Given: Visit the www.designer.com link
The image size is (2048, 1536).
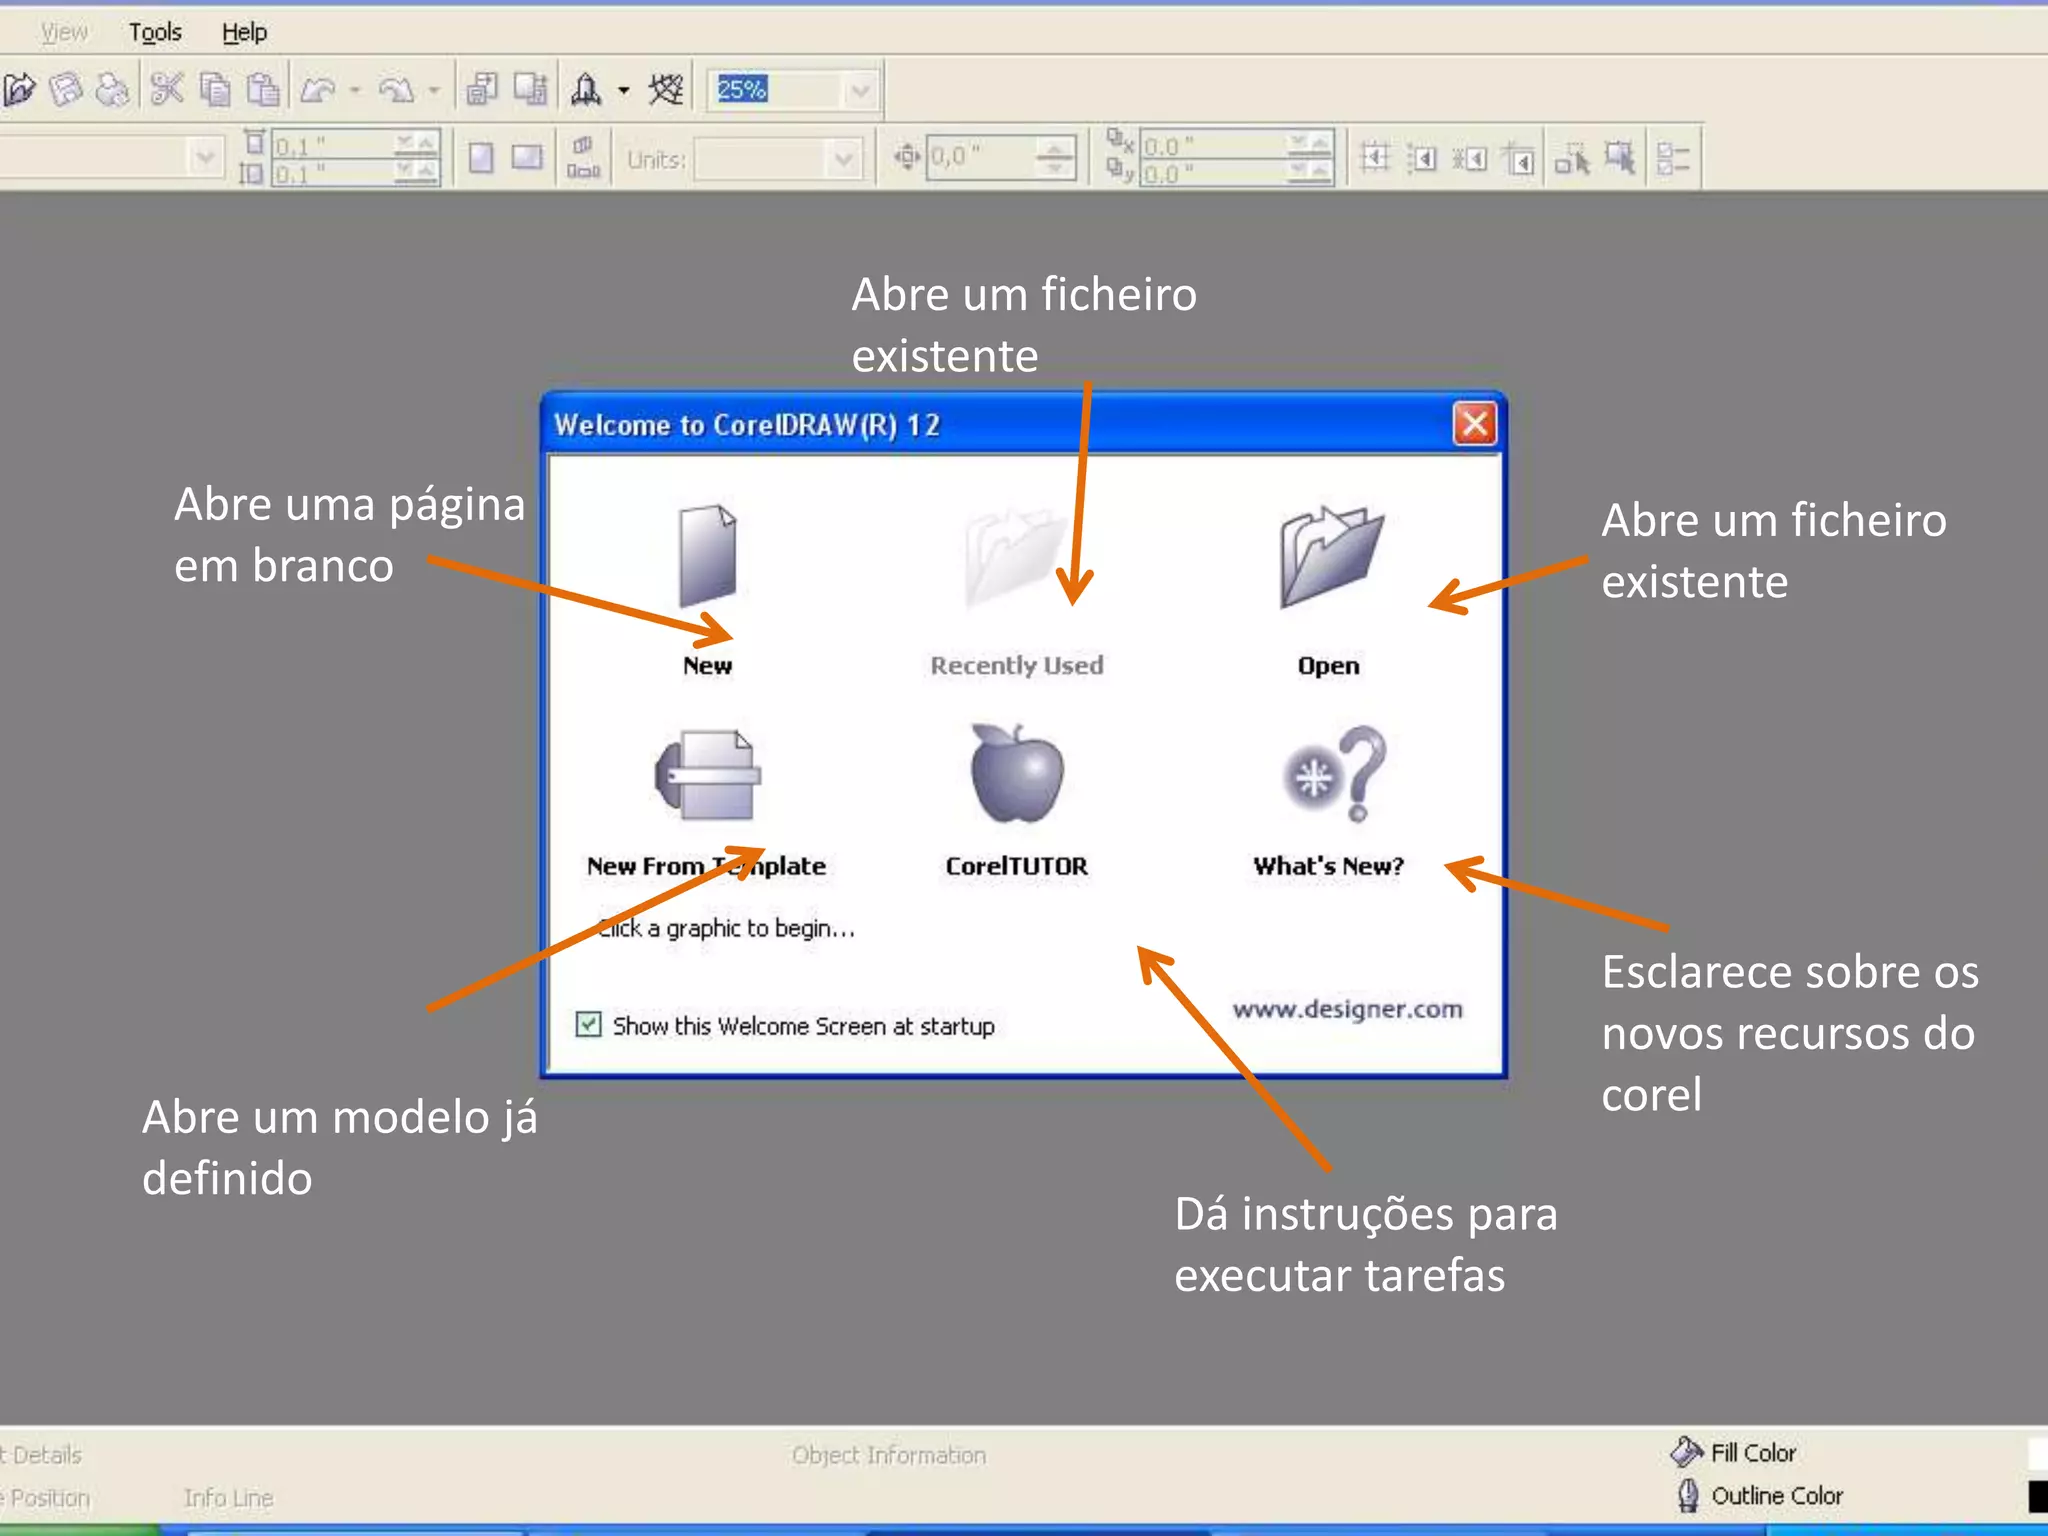Looking at the screenshot, I should [1347, 1009].
